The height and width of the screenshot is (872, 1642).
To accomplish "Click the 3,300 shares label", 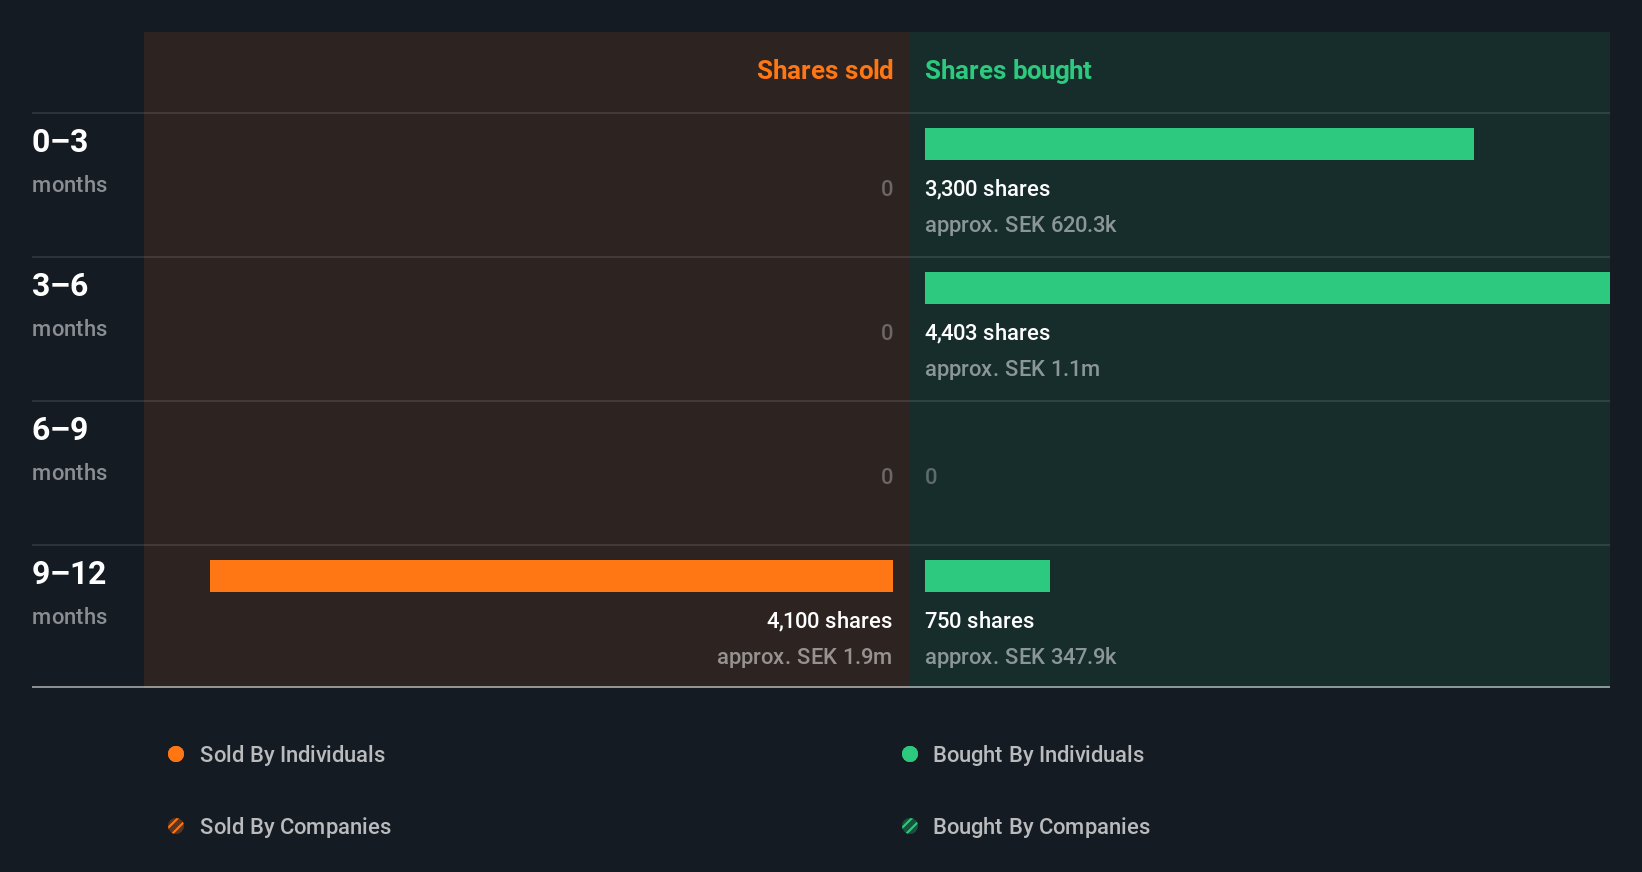I will (987, 188).
